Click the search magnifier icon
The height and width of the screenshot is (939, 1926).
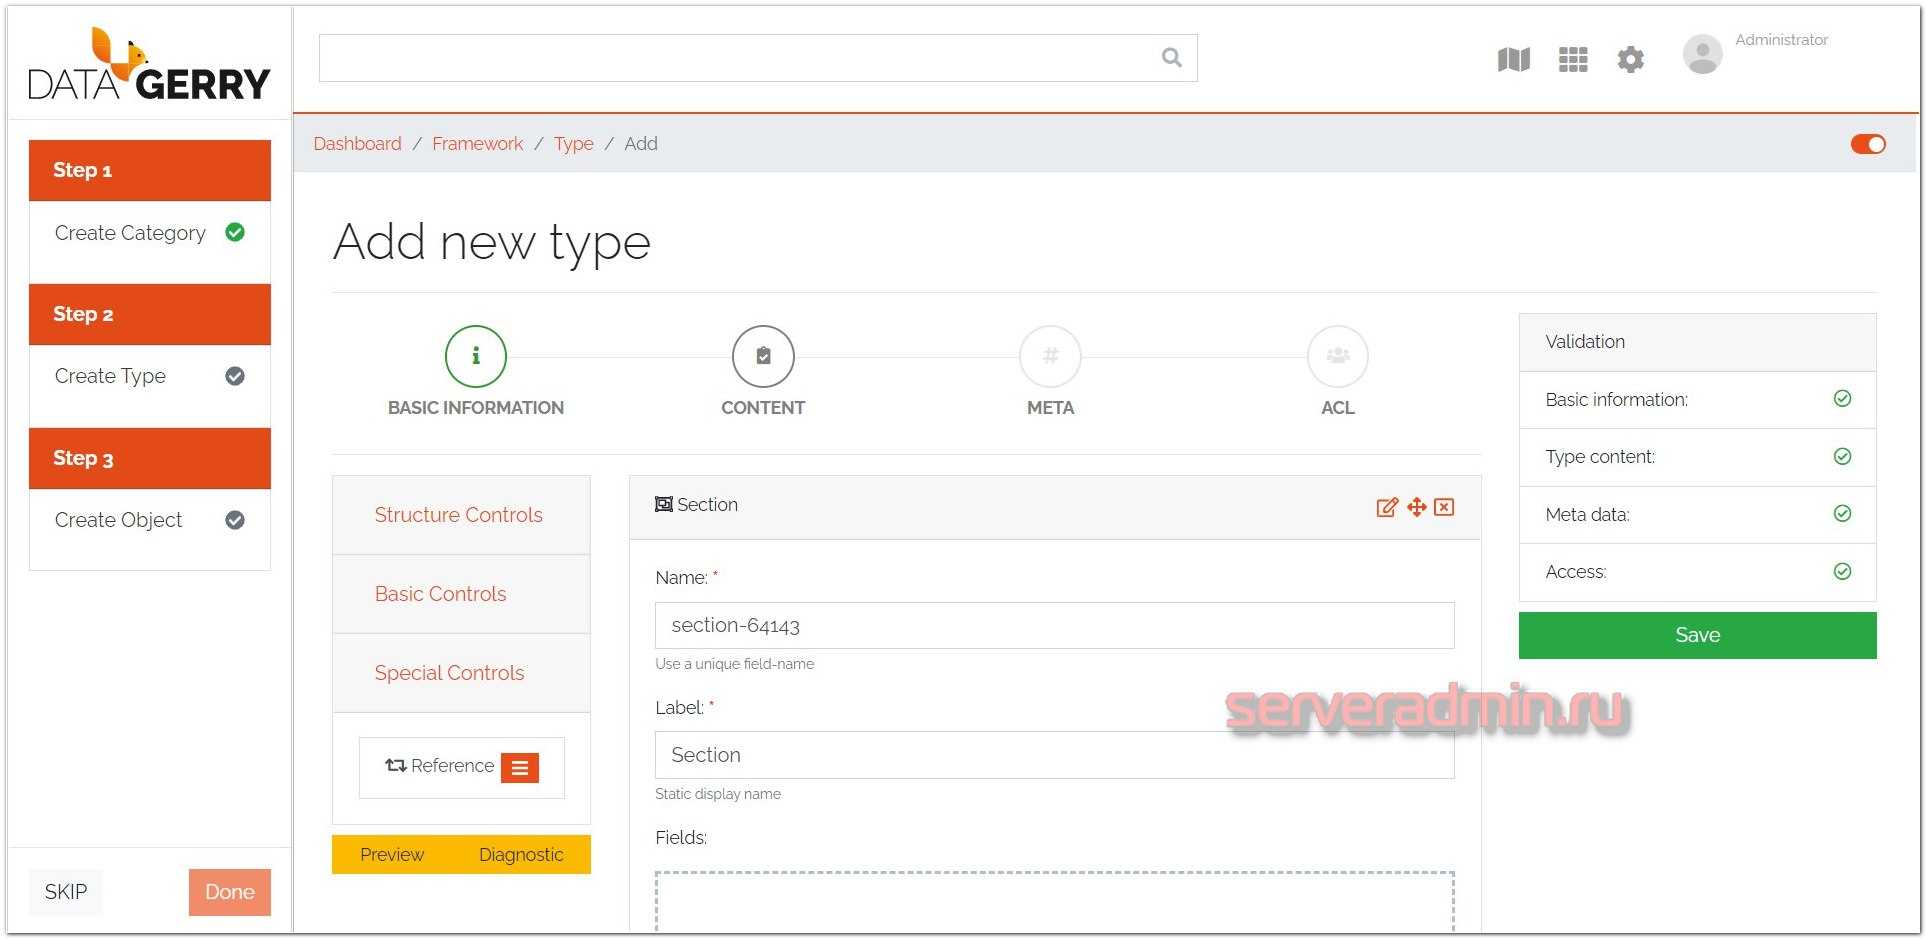pos(1172,58)
